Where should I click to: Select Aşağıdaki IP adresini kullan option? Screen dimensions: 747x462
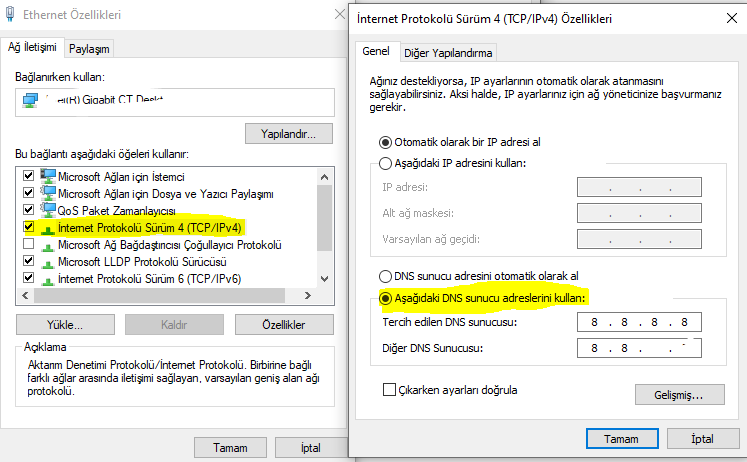(x=386, y=163)
